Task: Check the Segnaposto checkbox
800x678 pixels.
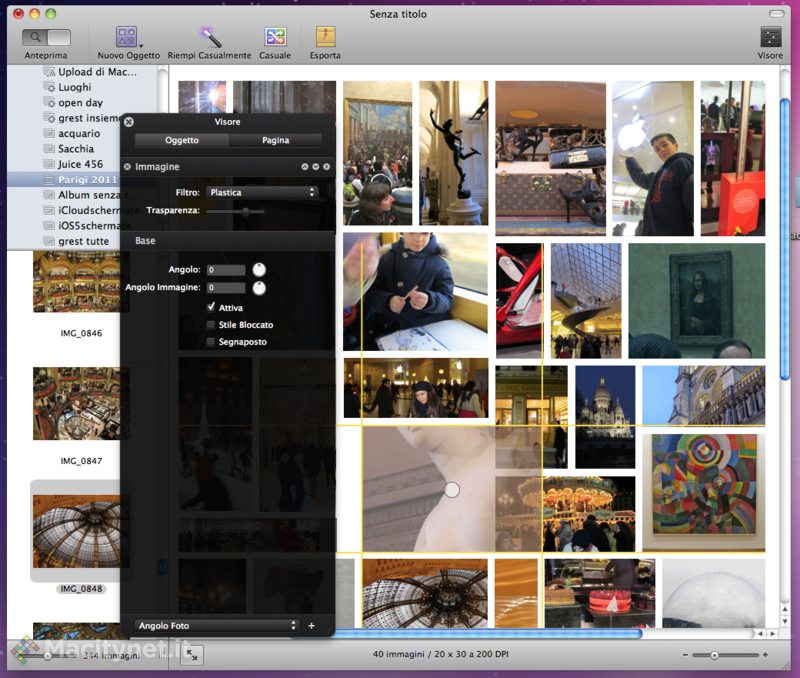Action: tap(211, 342)
